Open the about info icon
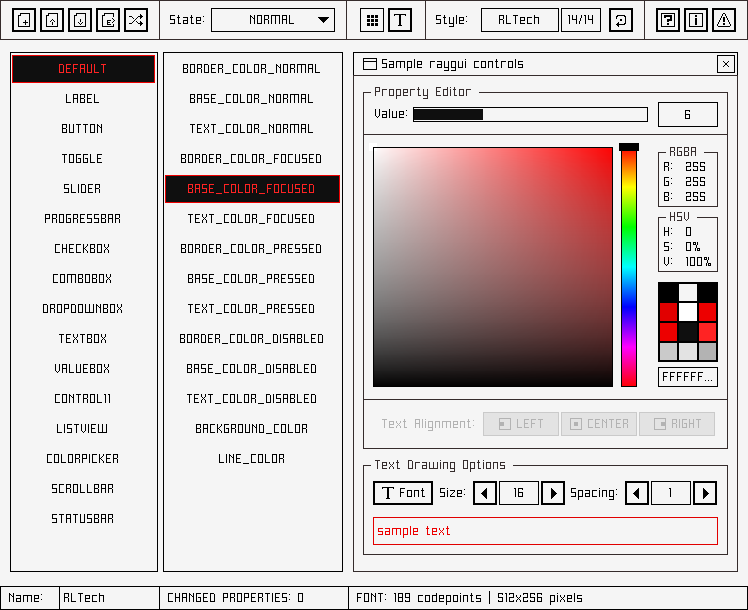 click(696, 20)
